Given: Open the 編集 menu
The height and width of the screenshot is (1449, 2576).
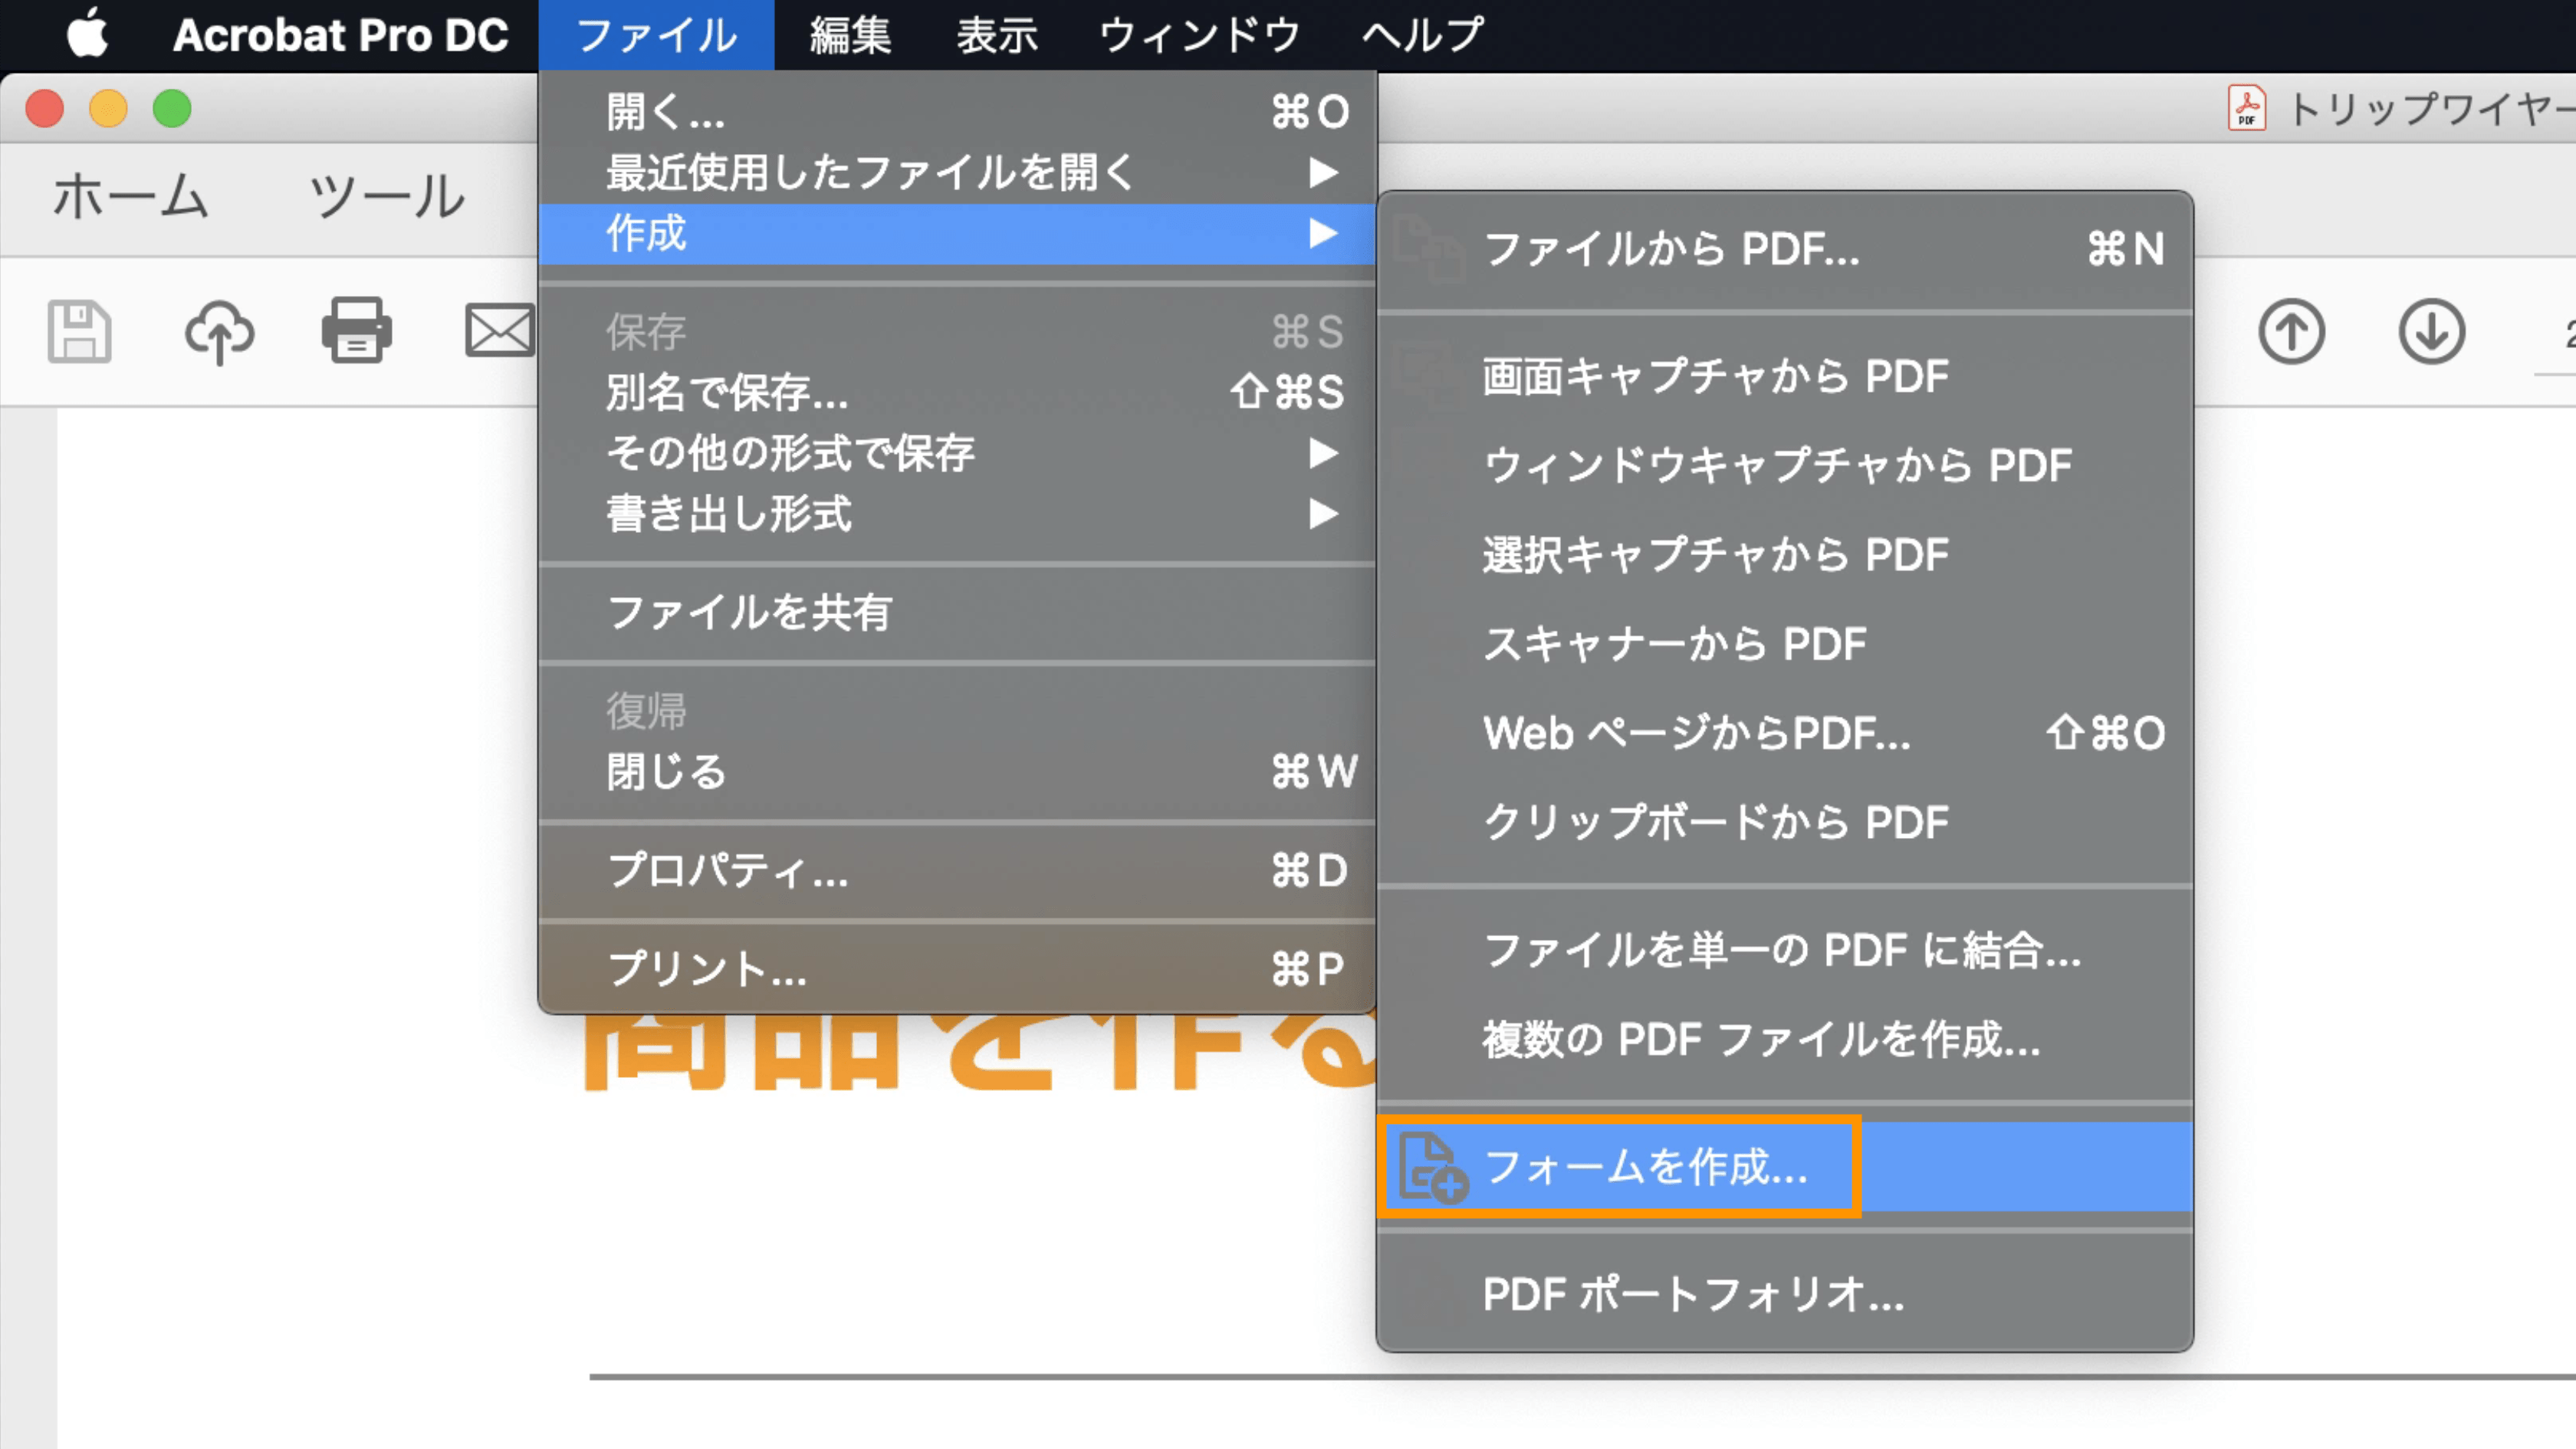Looking at the screenshot, I should click(x=850, y=35).
